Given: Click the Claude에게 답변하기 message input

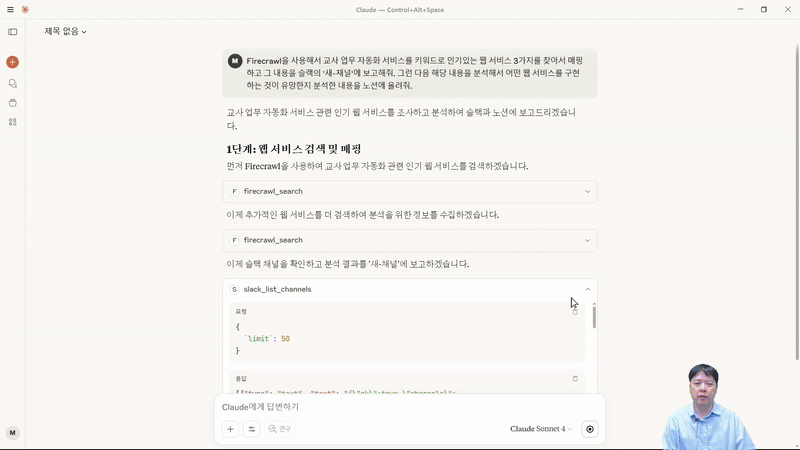Looking at the screenshot, I should [400, 407].
